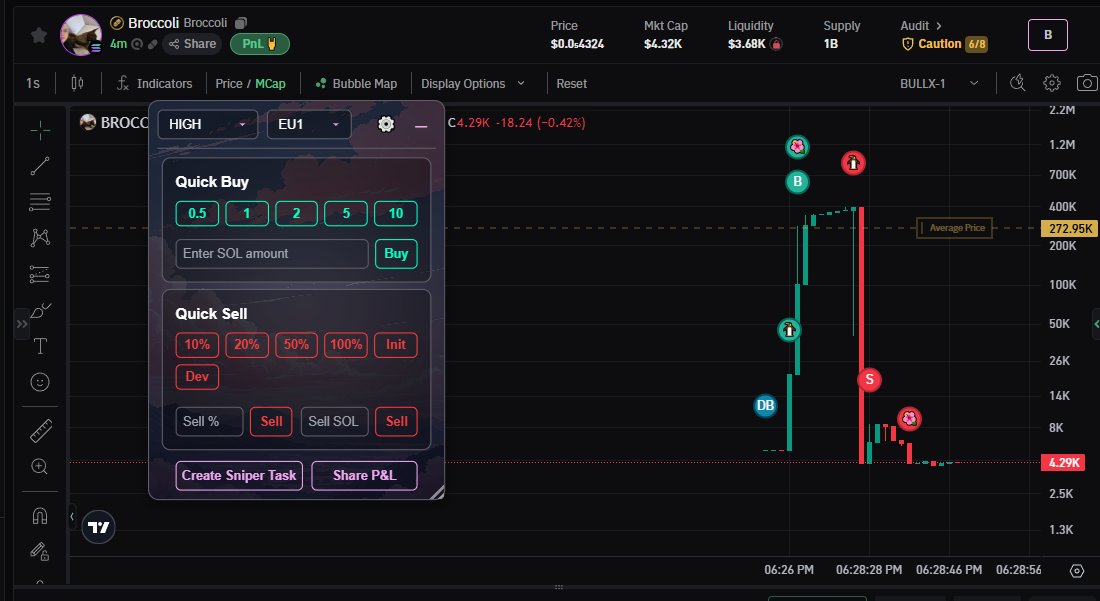Quick sell 20% of holdings
Image resolution: width=1100 pixels, height=601 pixels.
(x=247, y=344)
